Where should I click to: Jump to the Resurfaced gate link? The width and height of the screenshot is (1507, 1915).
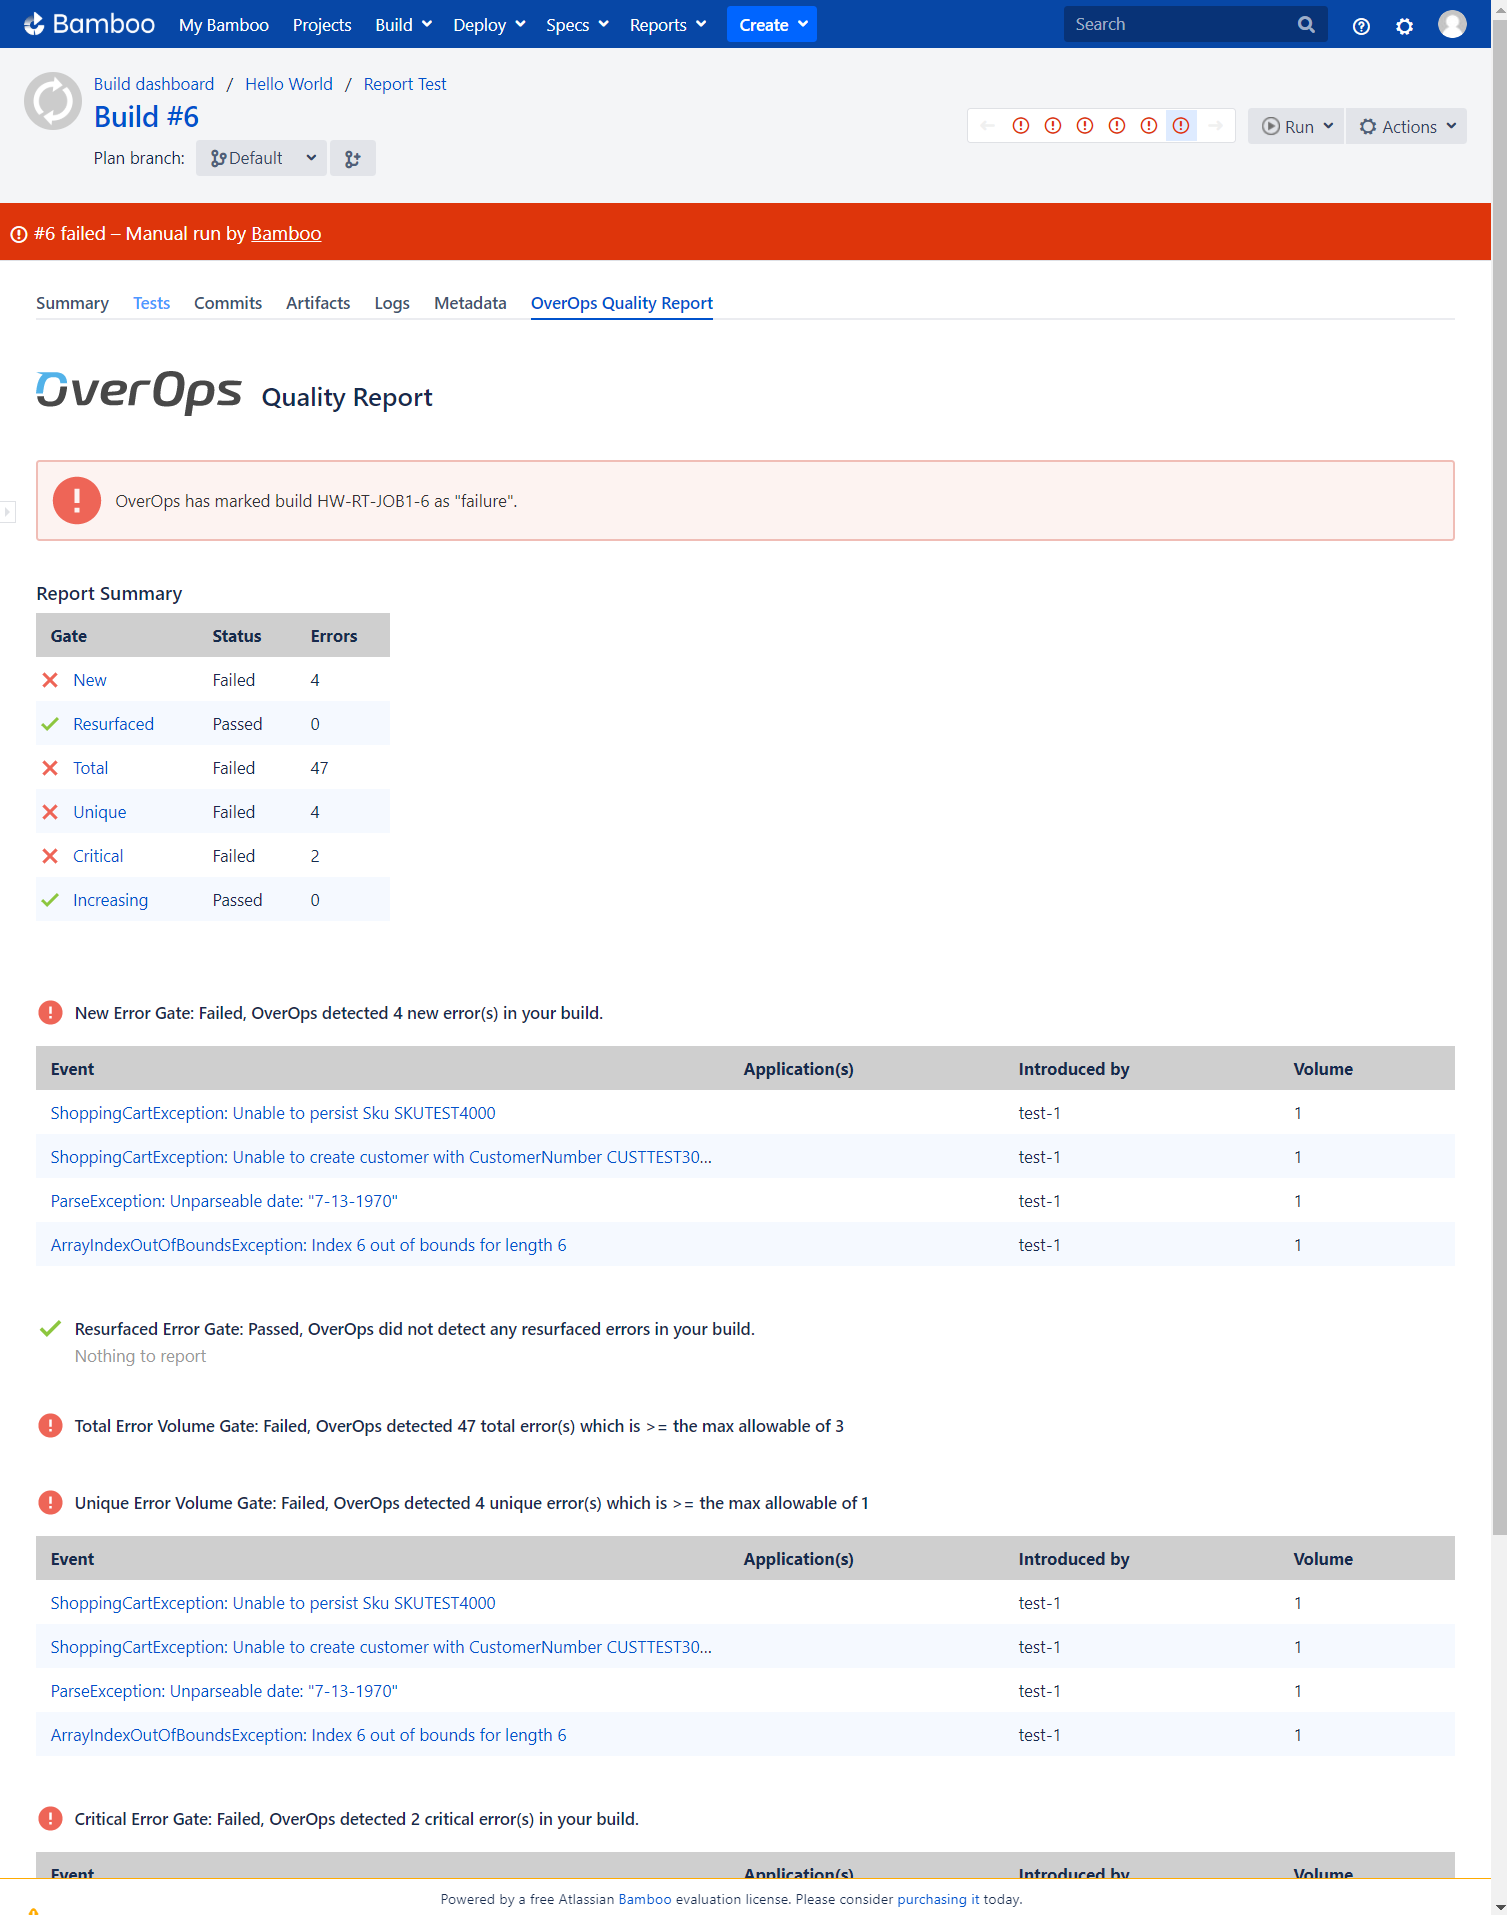[113, 724]
